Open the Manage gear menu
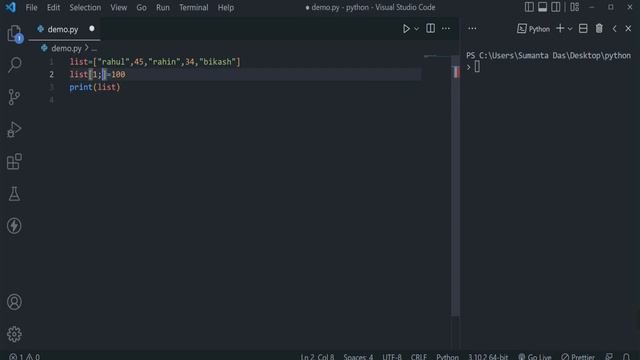Screen dimensions: 640x360 coord(14,334)
